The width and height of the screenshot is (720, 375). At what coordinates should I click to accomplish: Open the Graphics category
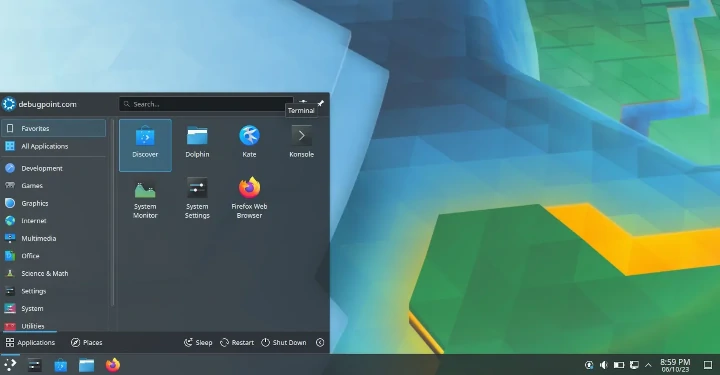tap(53, 203)
